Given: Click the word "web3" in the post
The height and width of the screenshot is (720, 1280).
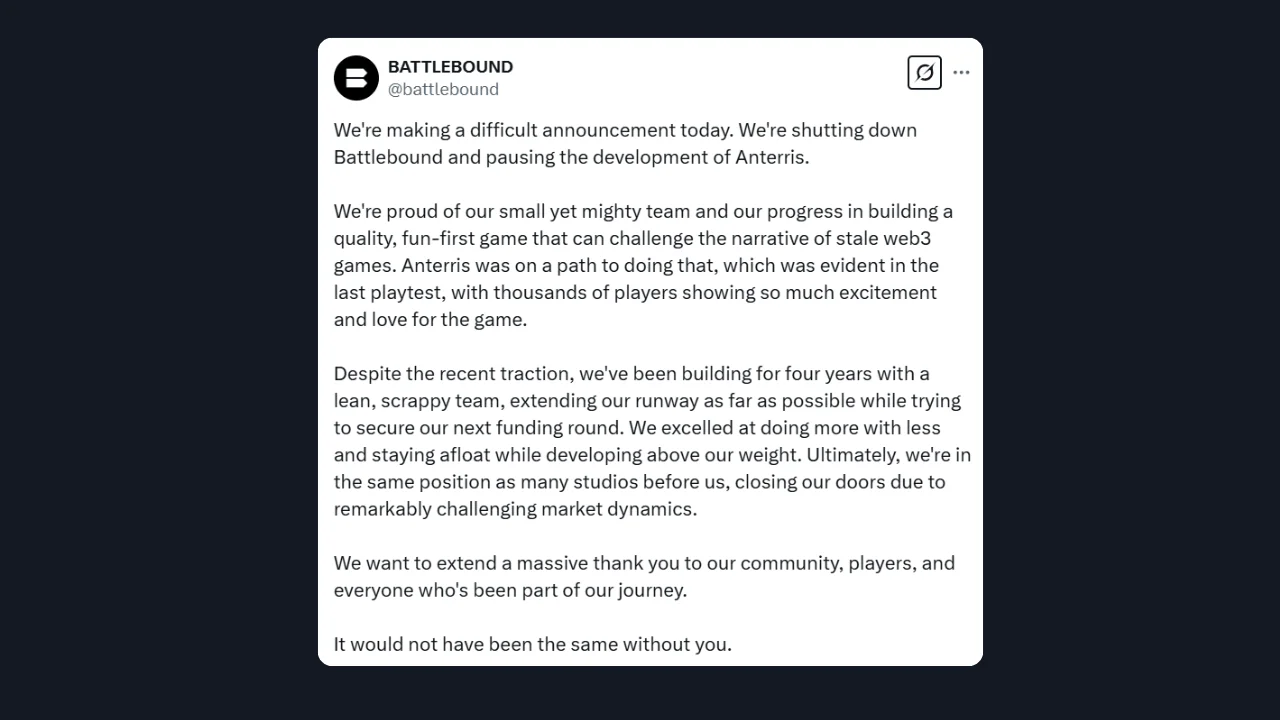Looking at the screenshot, I should pos(904,238).
